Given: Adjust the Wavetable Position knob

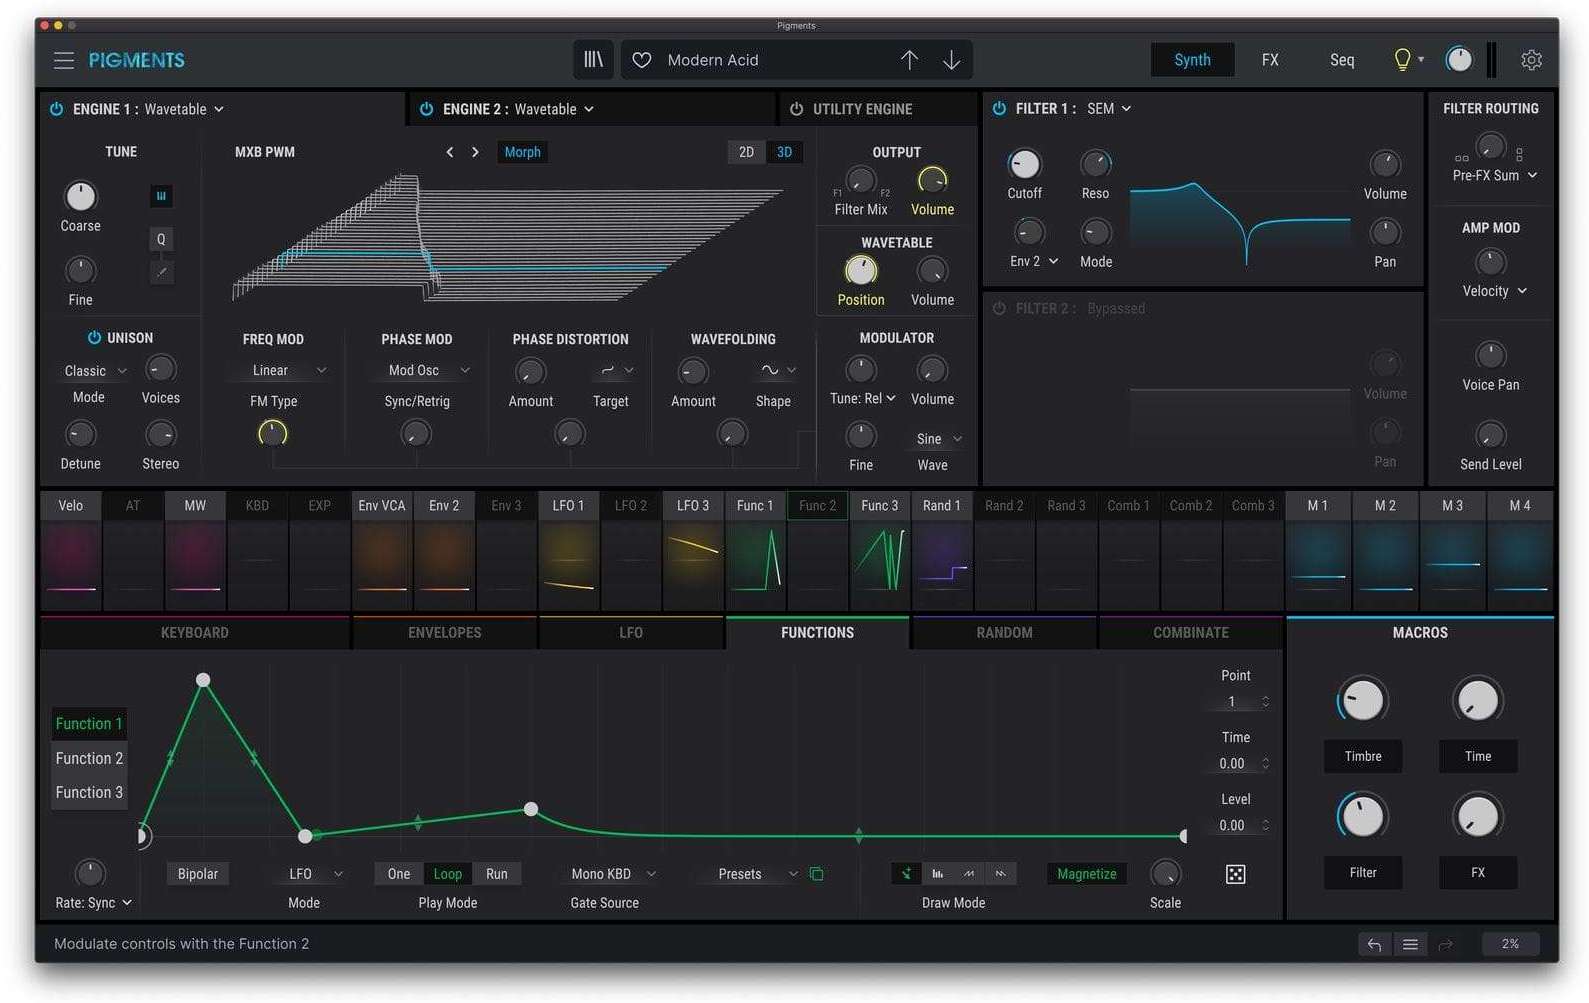Looking at the screenshot, I should tap(861, 270).
